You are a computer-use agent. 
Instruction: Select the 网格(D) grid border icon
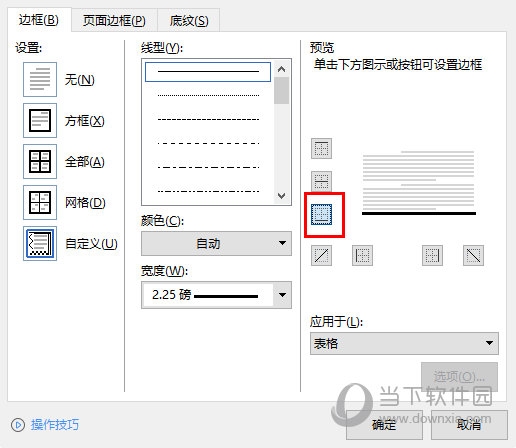40,202
